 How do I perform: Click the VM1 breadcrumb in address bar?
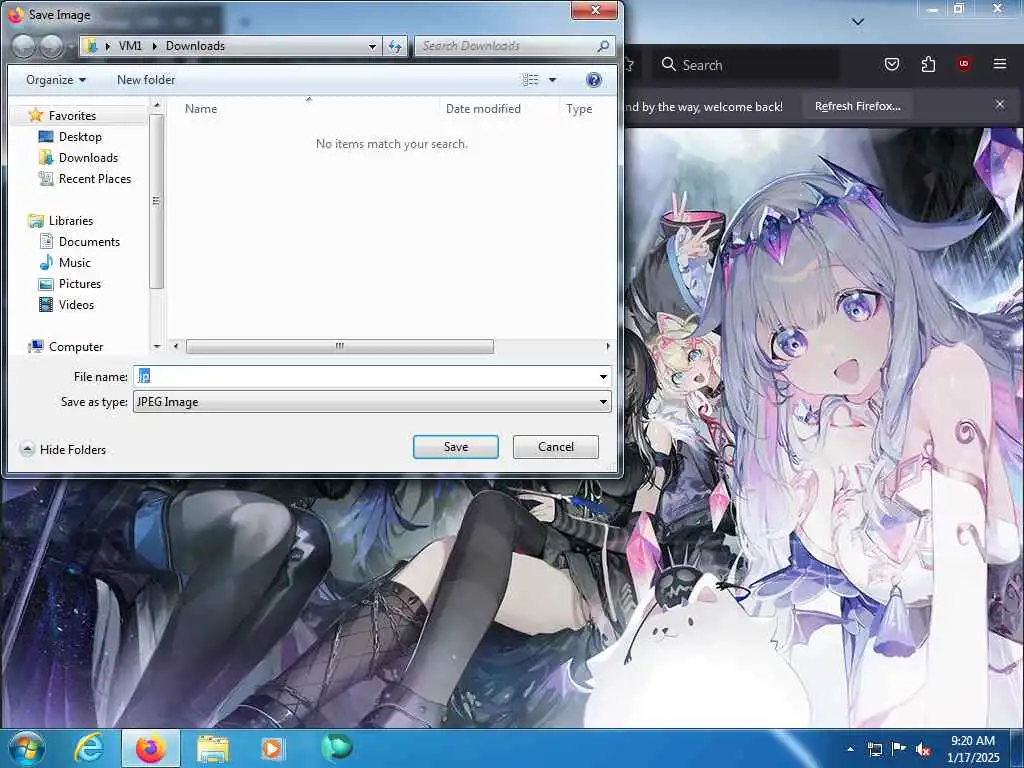(x=130, y=46)
